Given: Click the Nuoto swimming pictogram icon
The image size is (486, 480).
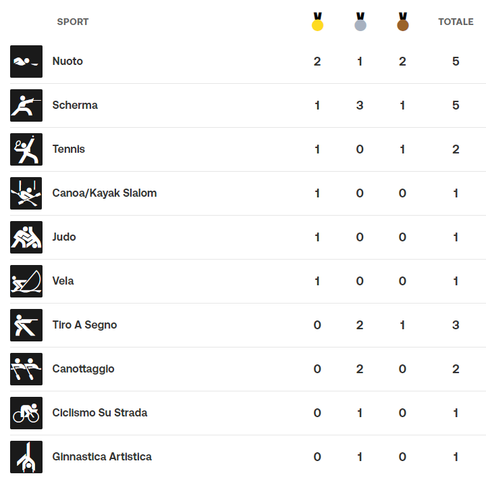Looking at the screenshot, I should click(x=26, y=61).
